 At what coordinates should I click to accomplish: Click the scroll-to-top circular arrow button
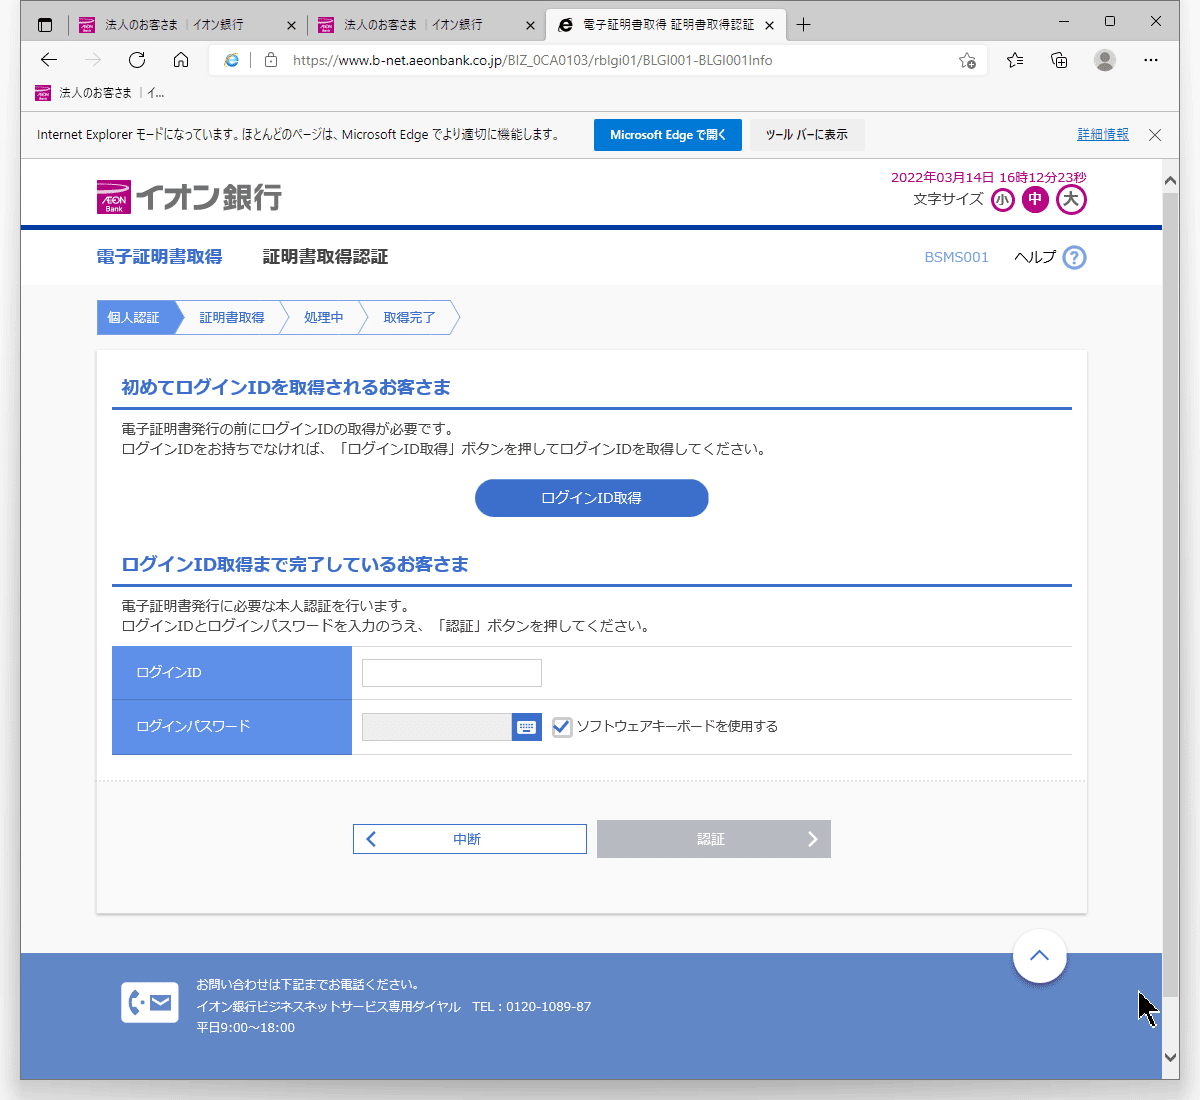click(1040, 957)
